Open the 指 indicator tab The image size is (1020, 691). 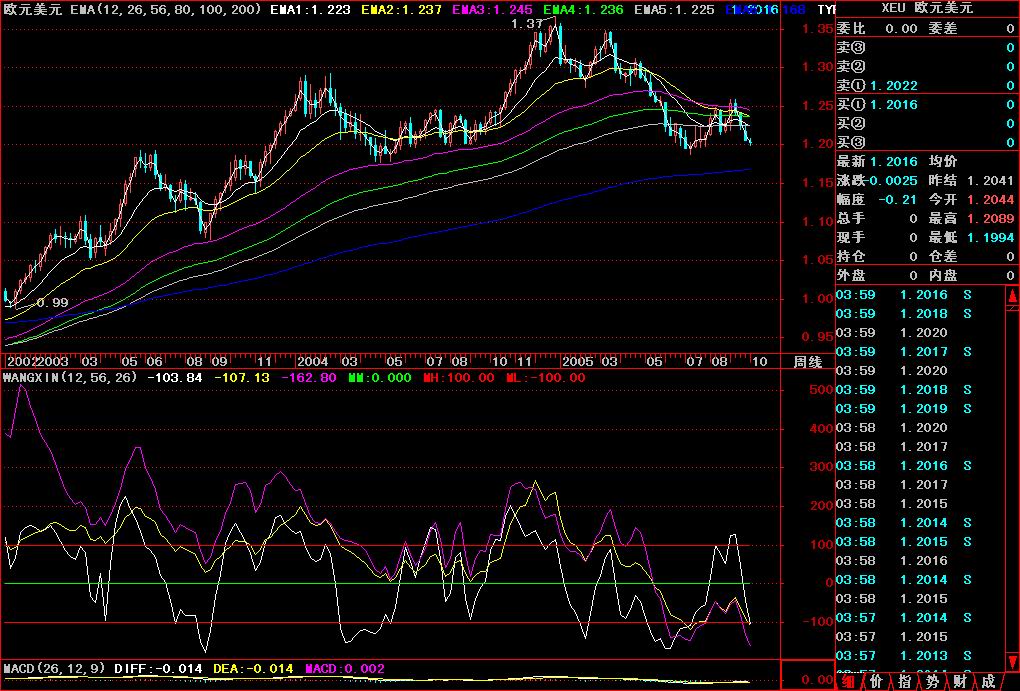pyautogui.click(x=905, y=681)
